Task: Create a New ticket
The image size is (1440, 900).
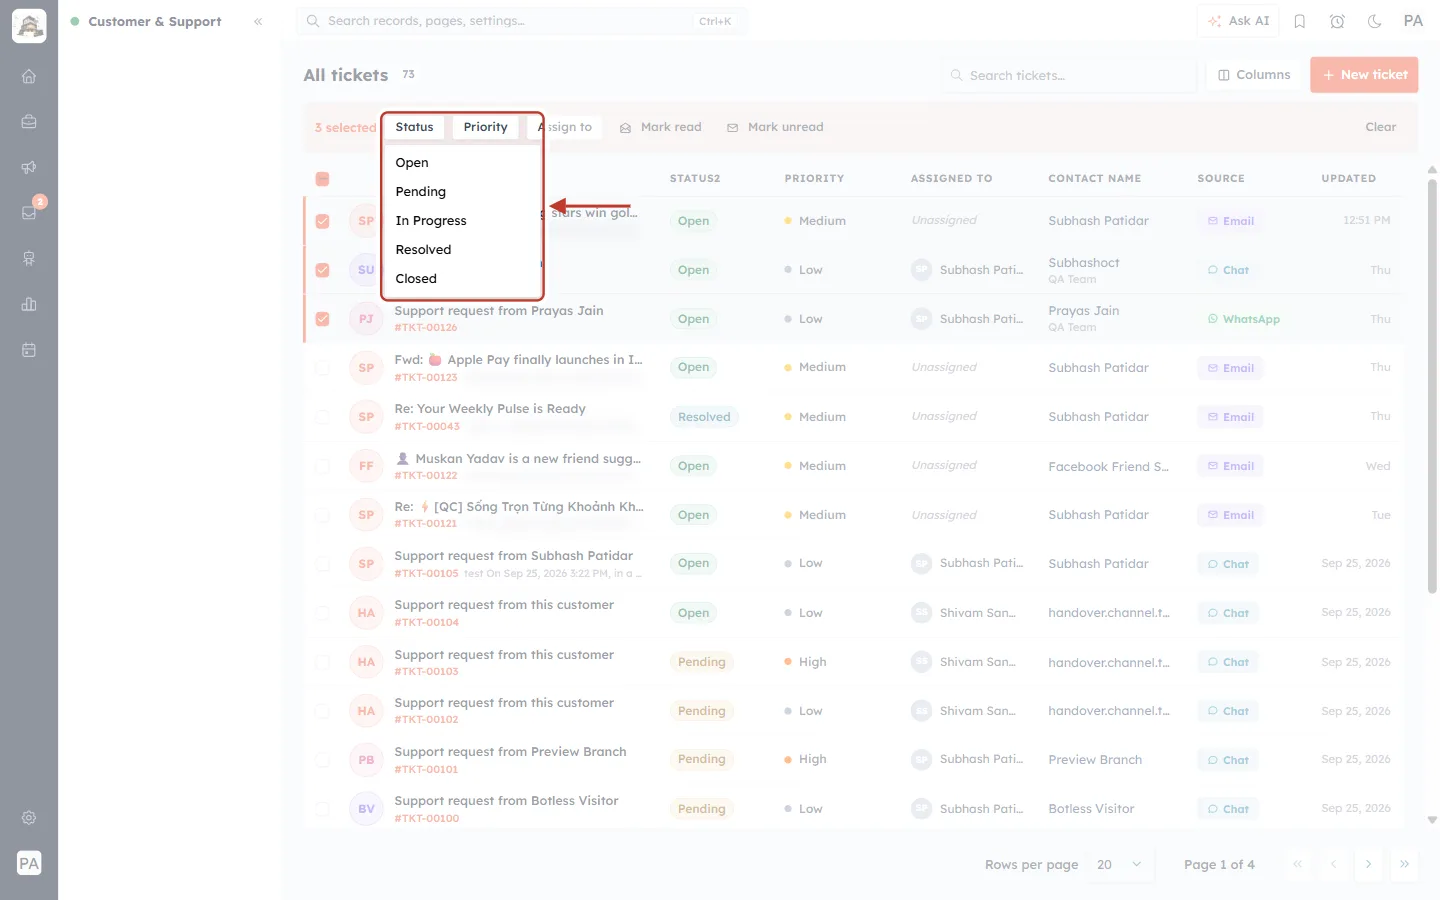Action: pyautogui.click(x=1364, y=75)
